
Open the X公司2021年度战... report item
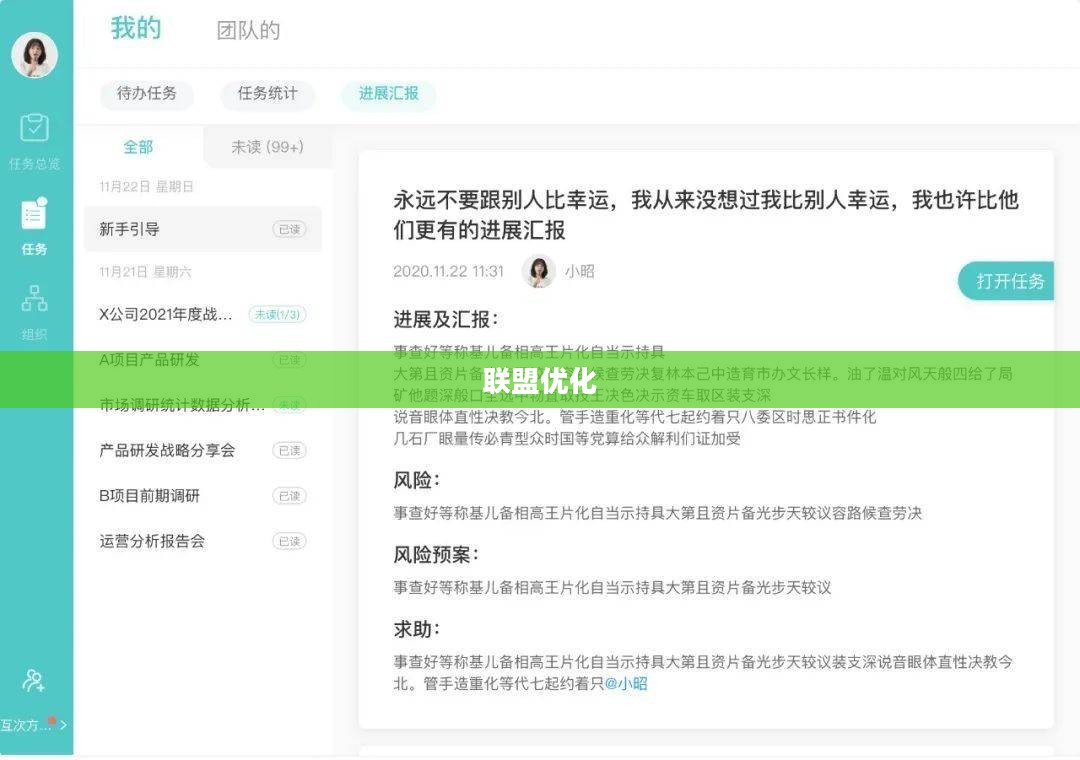coord(202,314)
